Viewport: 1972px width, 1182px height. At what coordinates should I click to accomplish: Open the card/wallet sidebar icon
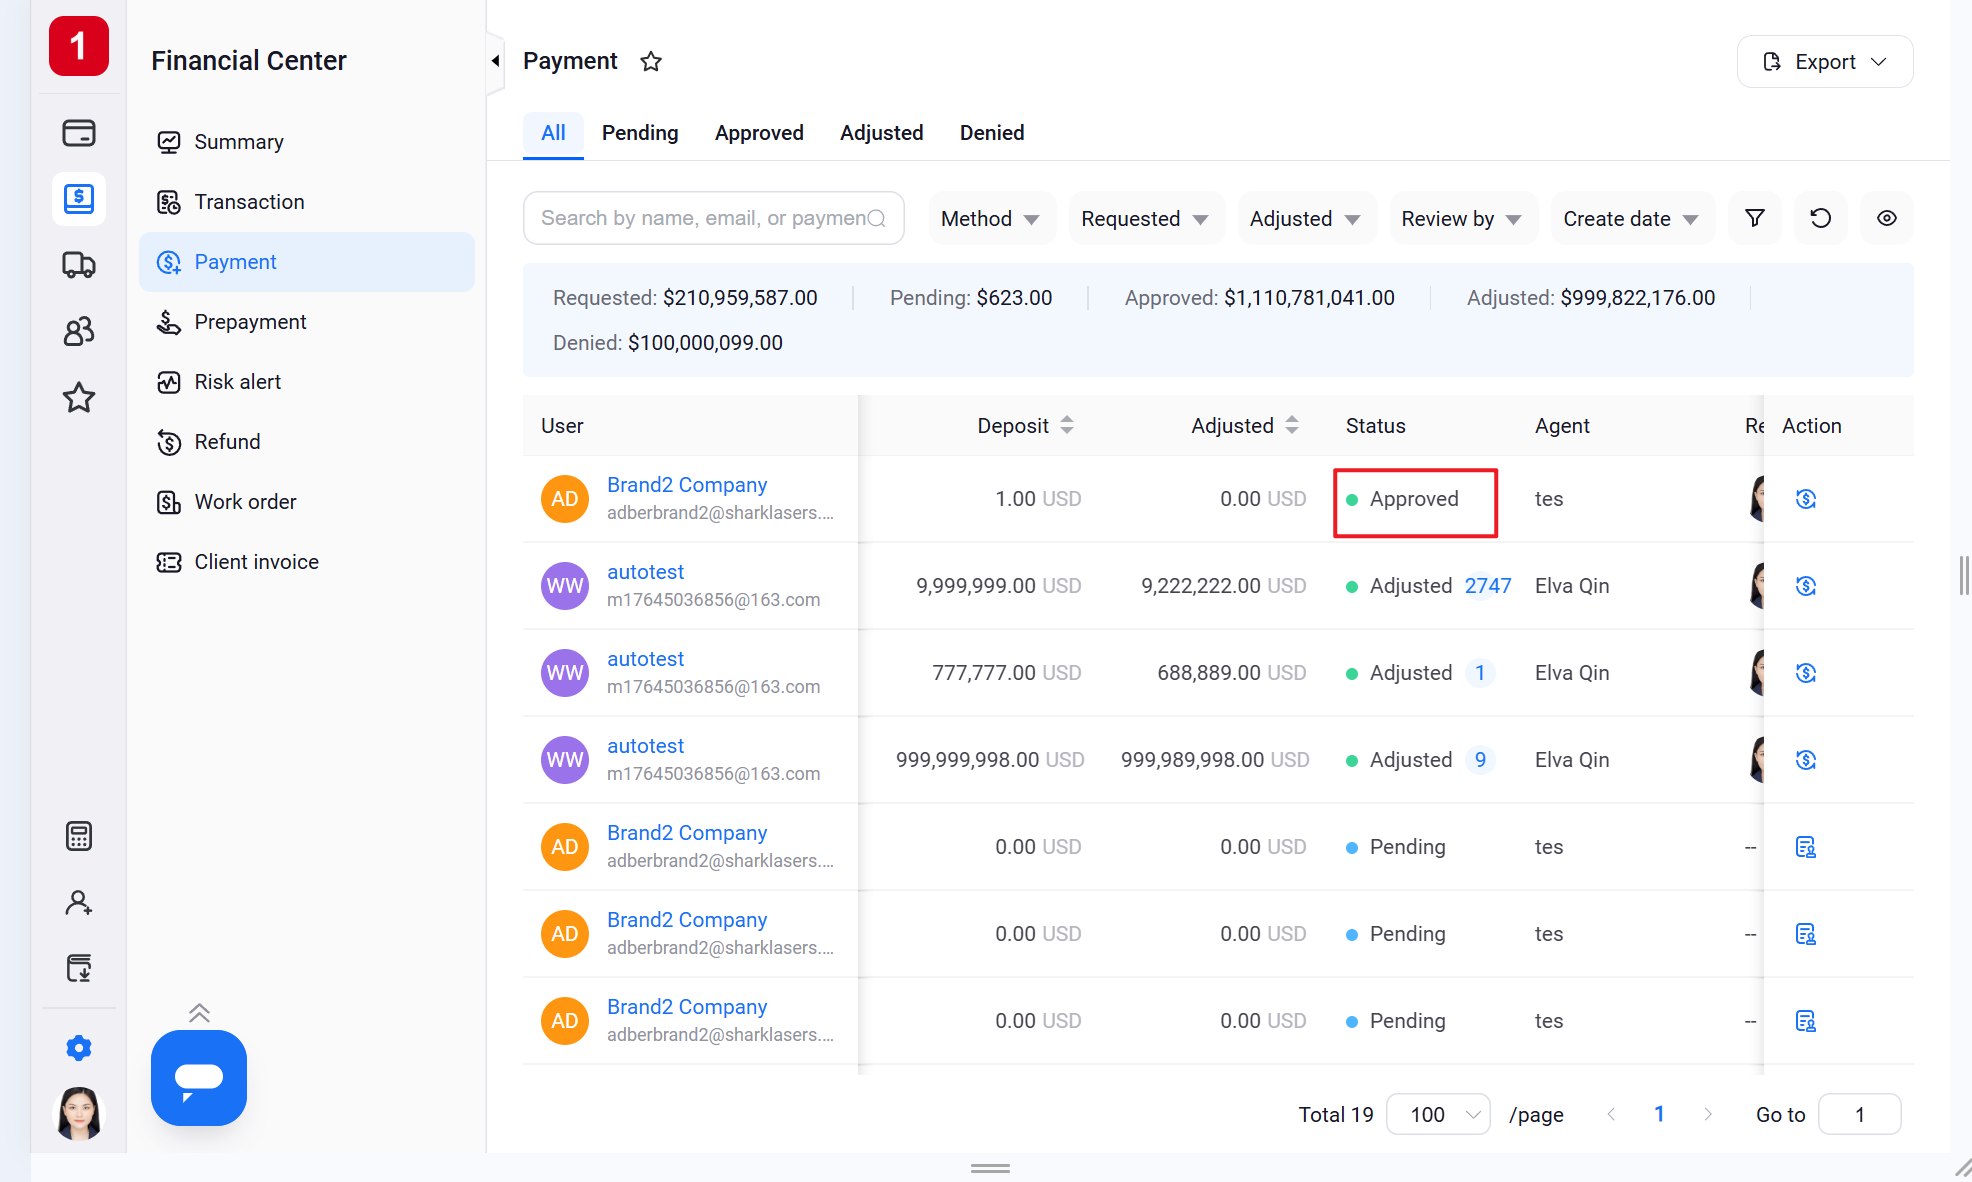click(x=79, y=132)
